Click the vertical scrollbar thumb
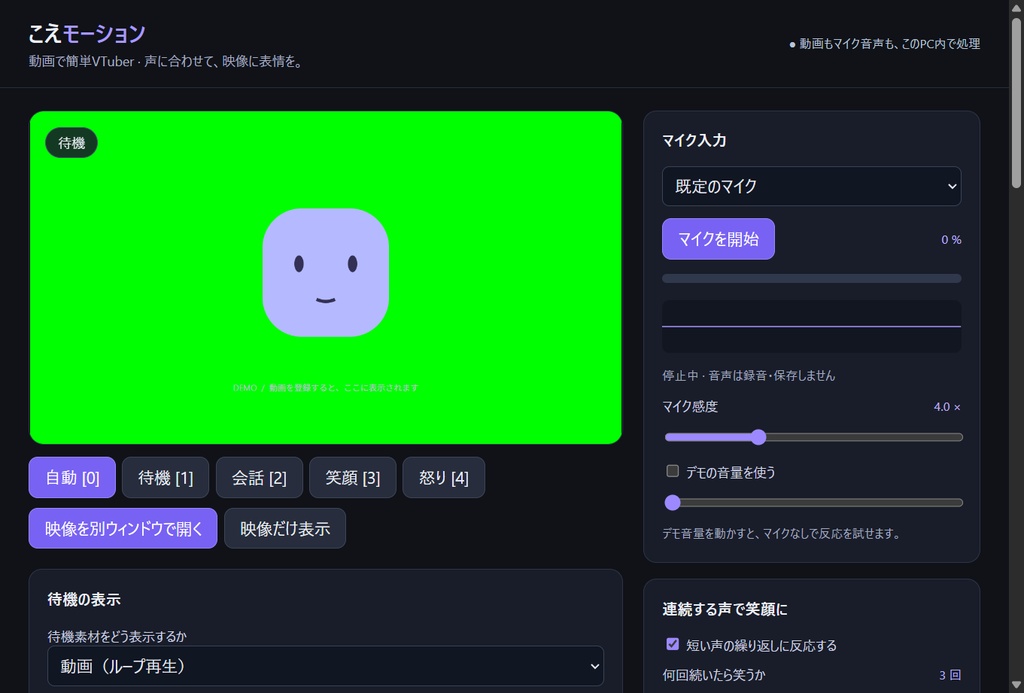The image size is (1024, 693). tap(1016, 105)
